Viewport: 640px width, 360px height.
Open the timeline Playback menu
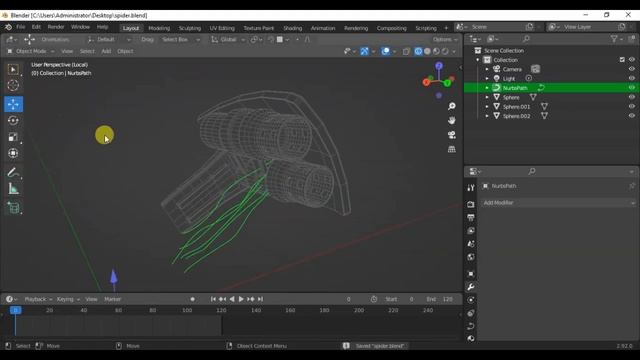[38, 299]
